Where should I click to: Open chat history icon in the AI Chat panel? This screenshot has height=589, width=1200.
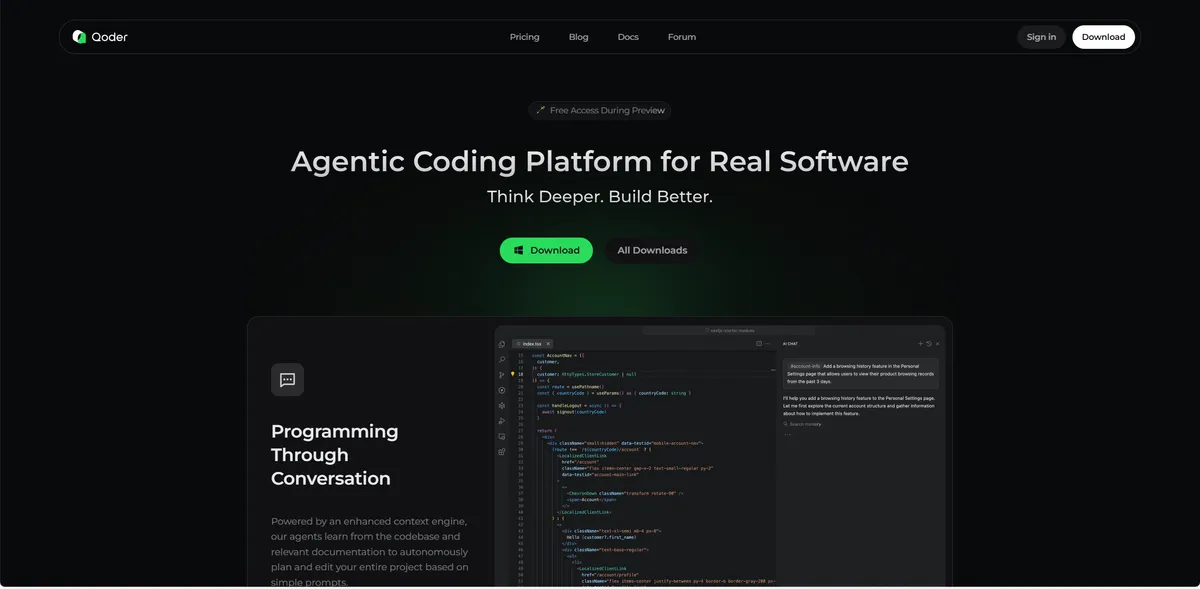pyautogui.click(x=929, y=343)
